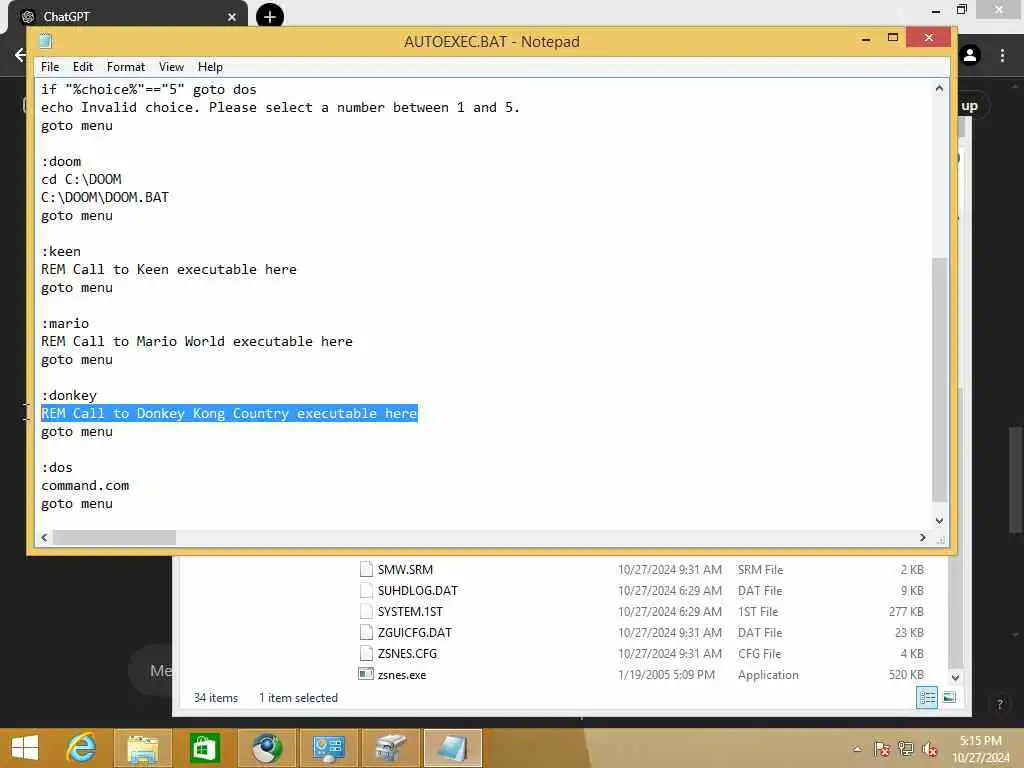Click the 'if "%choice%"=="5" goto dos' line
The width and height of the screenshot is (1024, 768).
tap(149, 89)
